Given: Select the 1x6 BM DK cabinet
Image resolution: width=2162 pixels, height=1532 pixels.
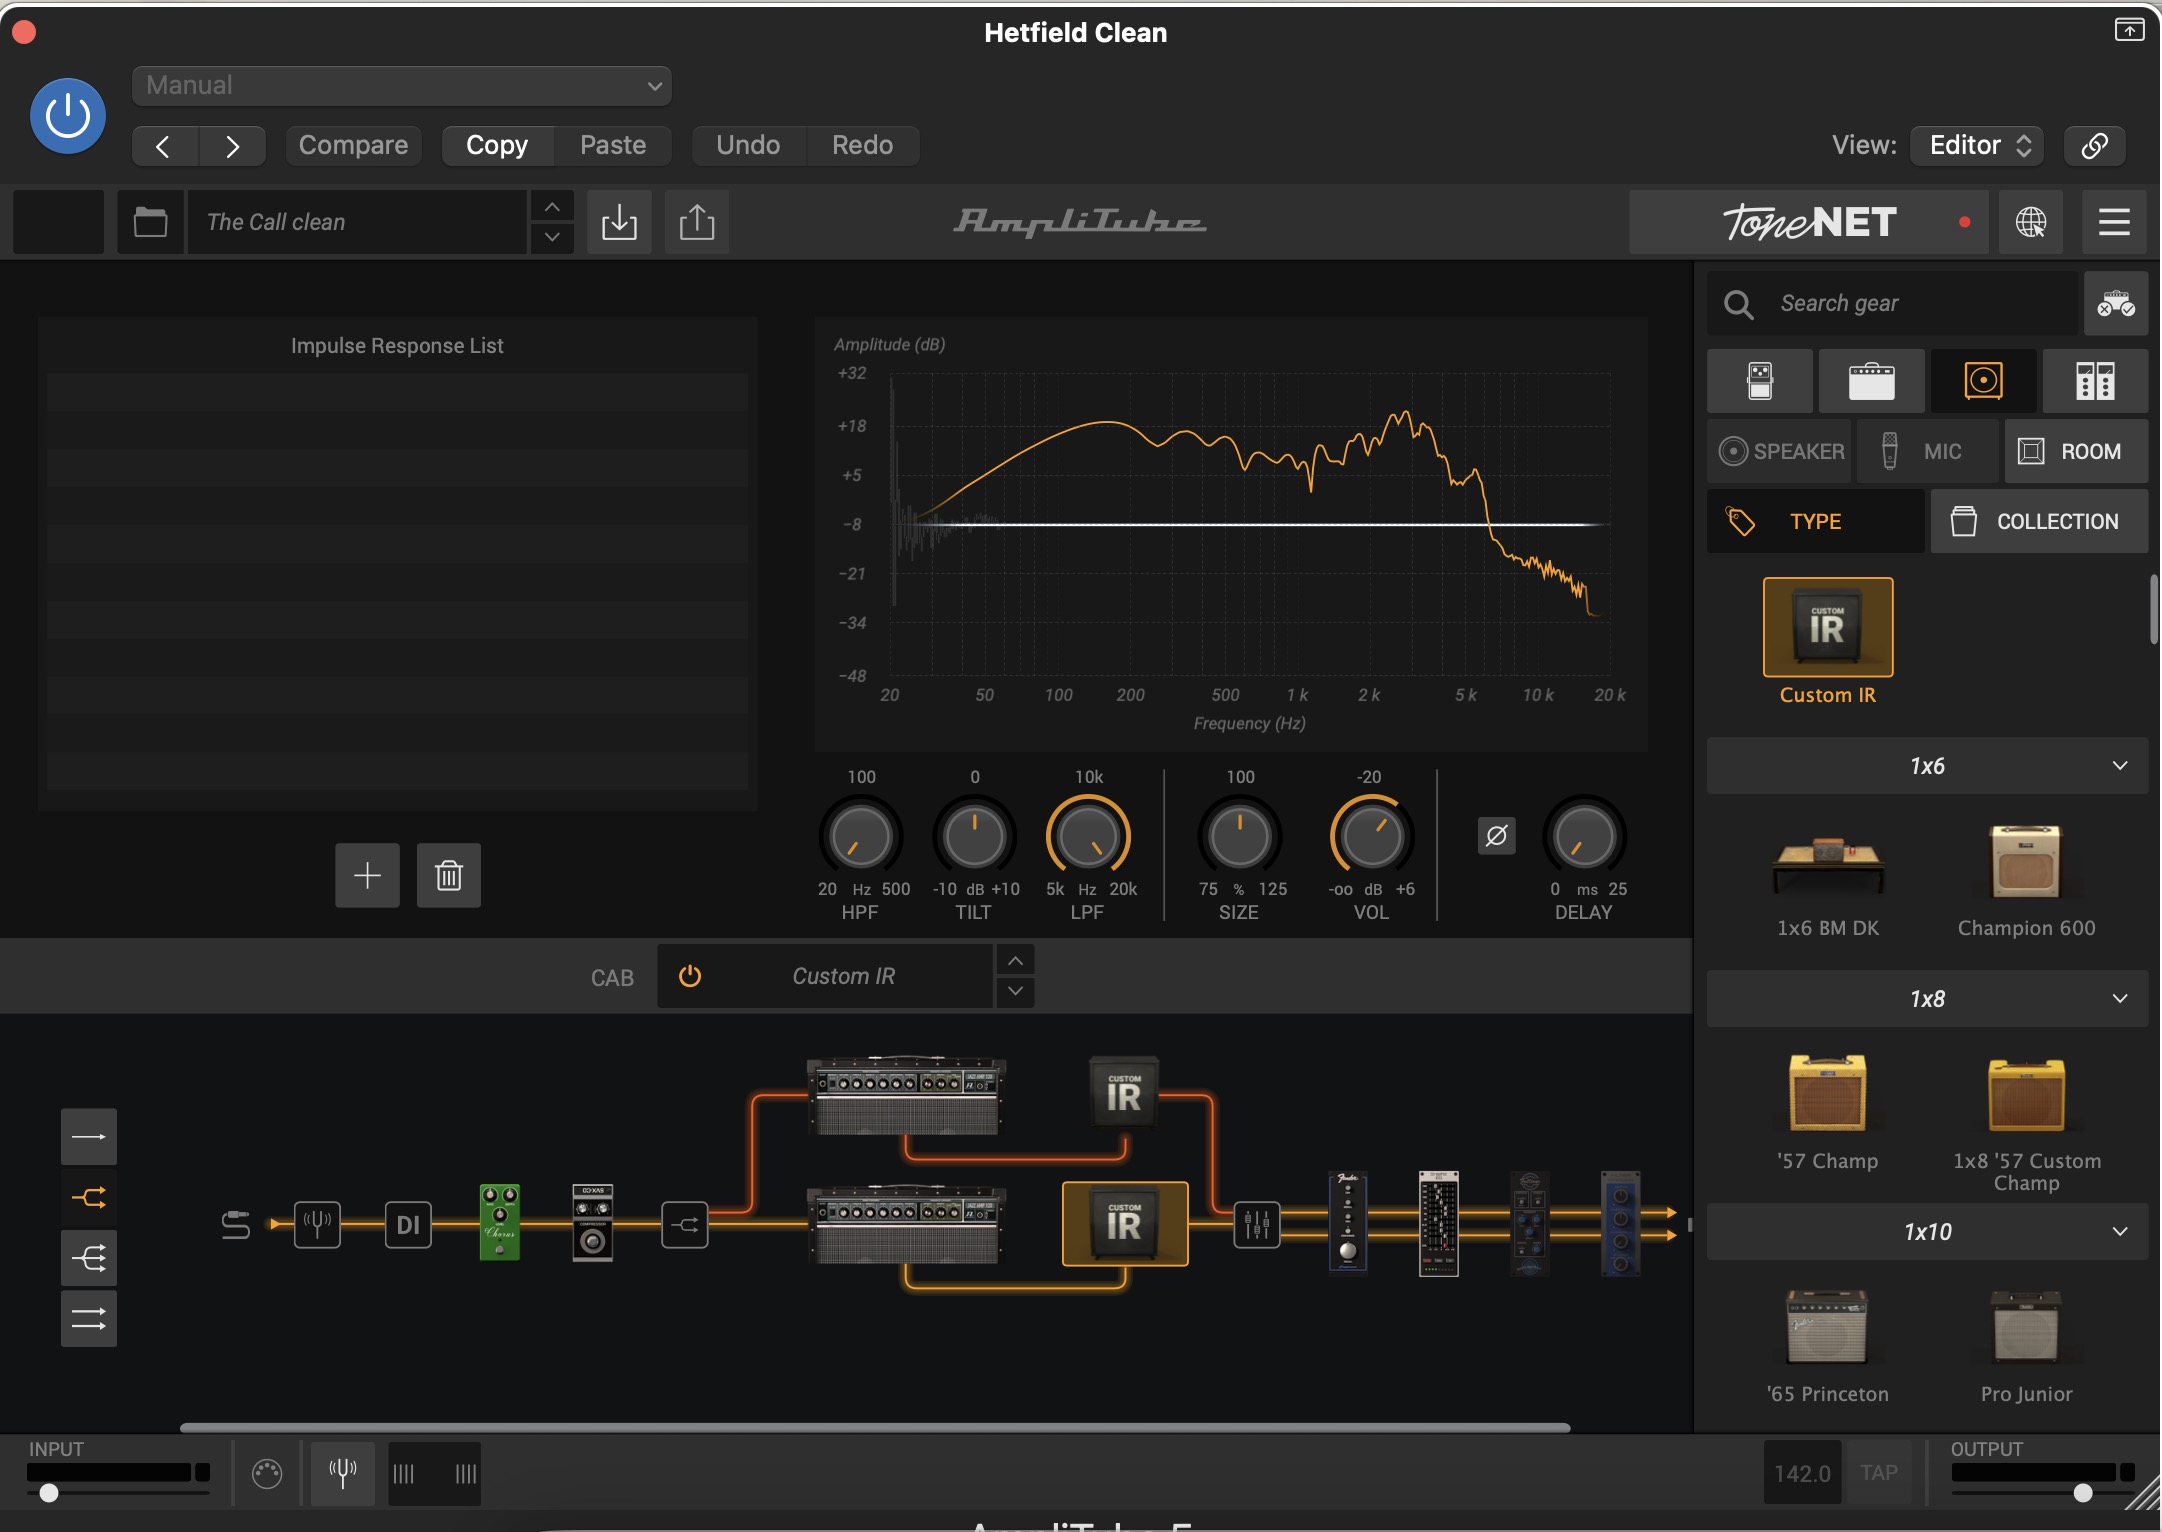Looking at the screenshot, I should 1828,867.
